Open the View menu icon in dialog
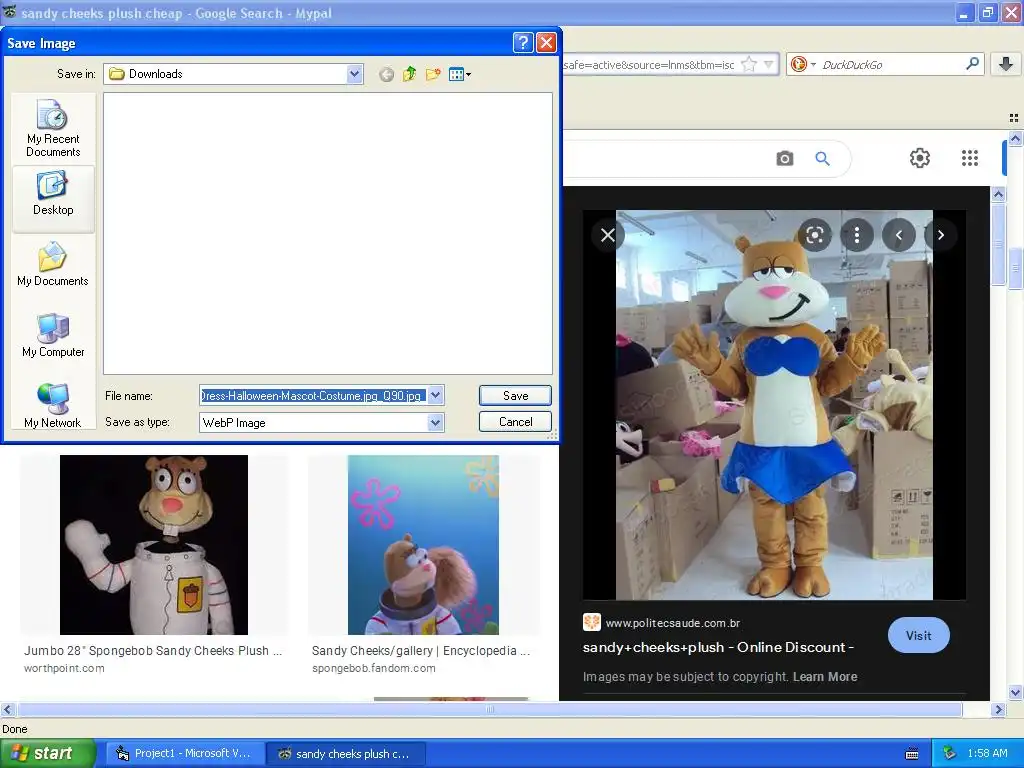The height and width of the screenshot is (768, 1024). (460, 74)
